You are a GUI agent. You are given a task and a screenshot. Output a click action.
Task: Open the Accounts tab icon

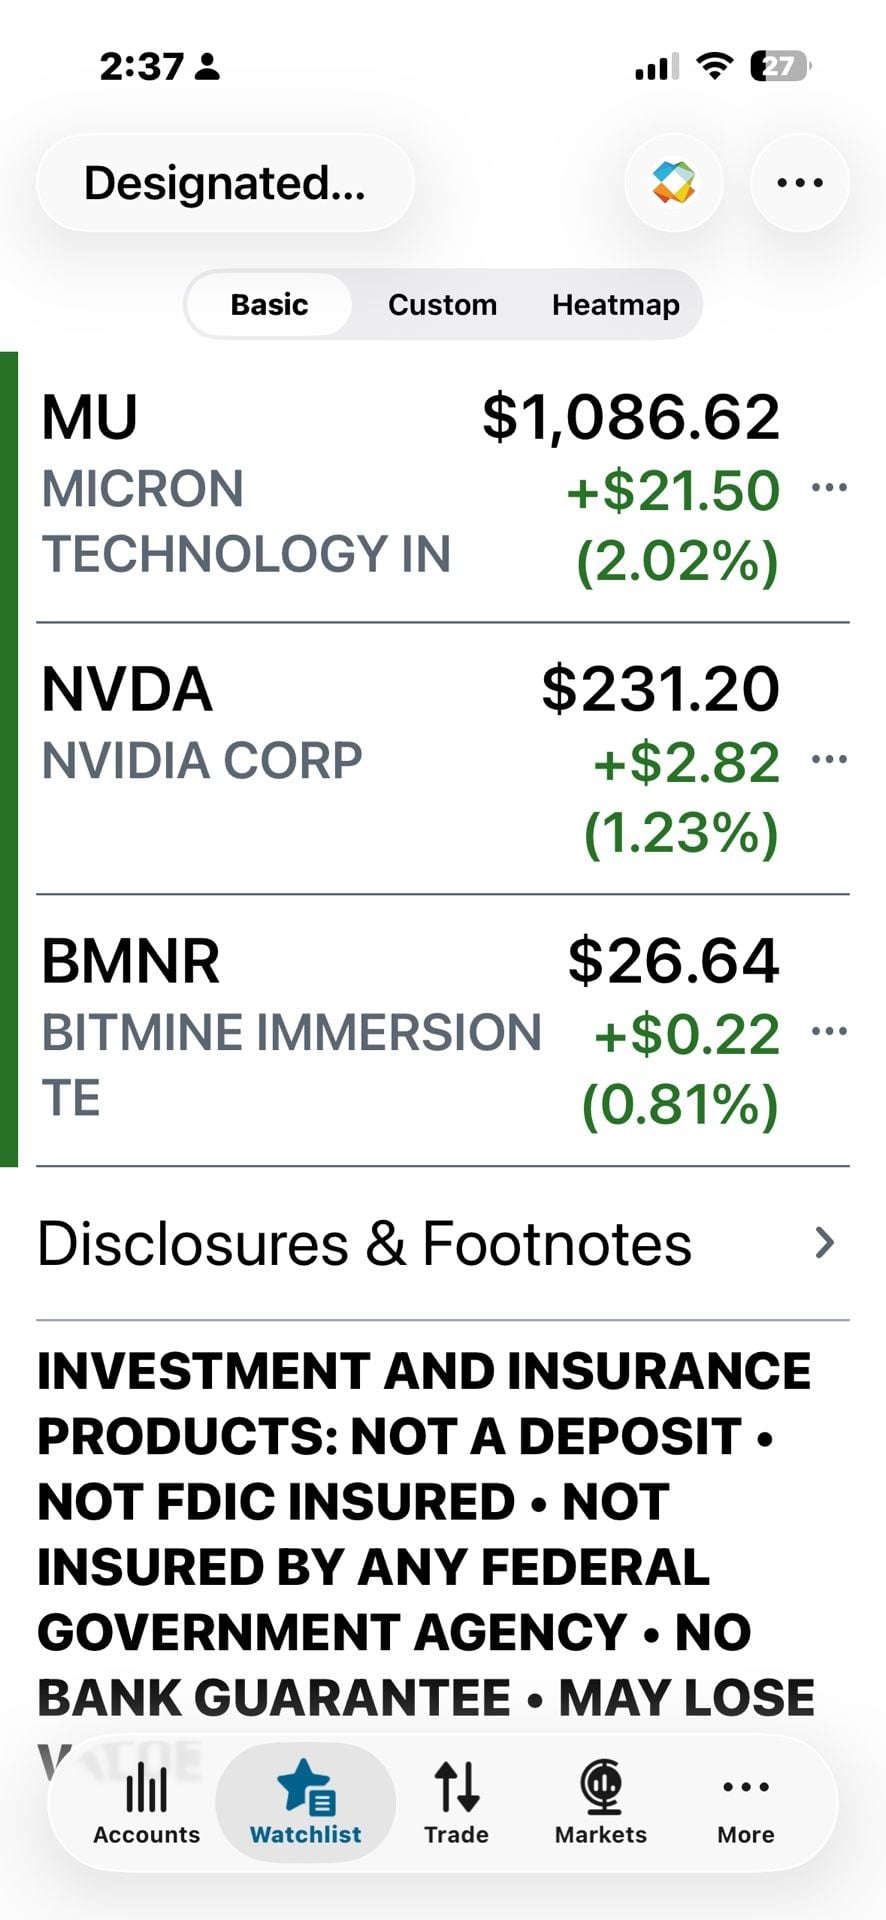146,1788
